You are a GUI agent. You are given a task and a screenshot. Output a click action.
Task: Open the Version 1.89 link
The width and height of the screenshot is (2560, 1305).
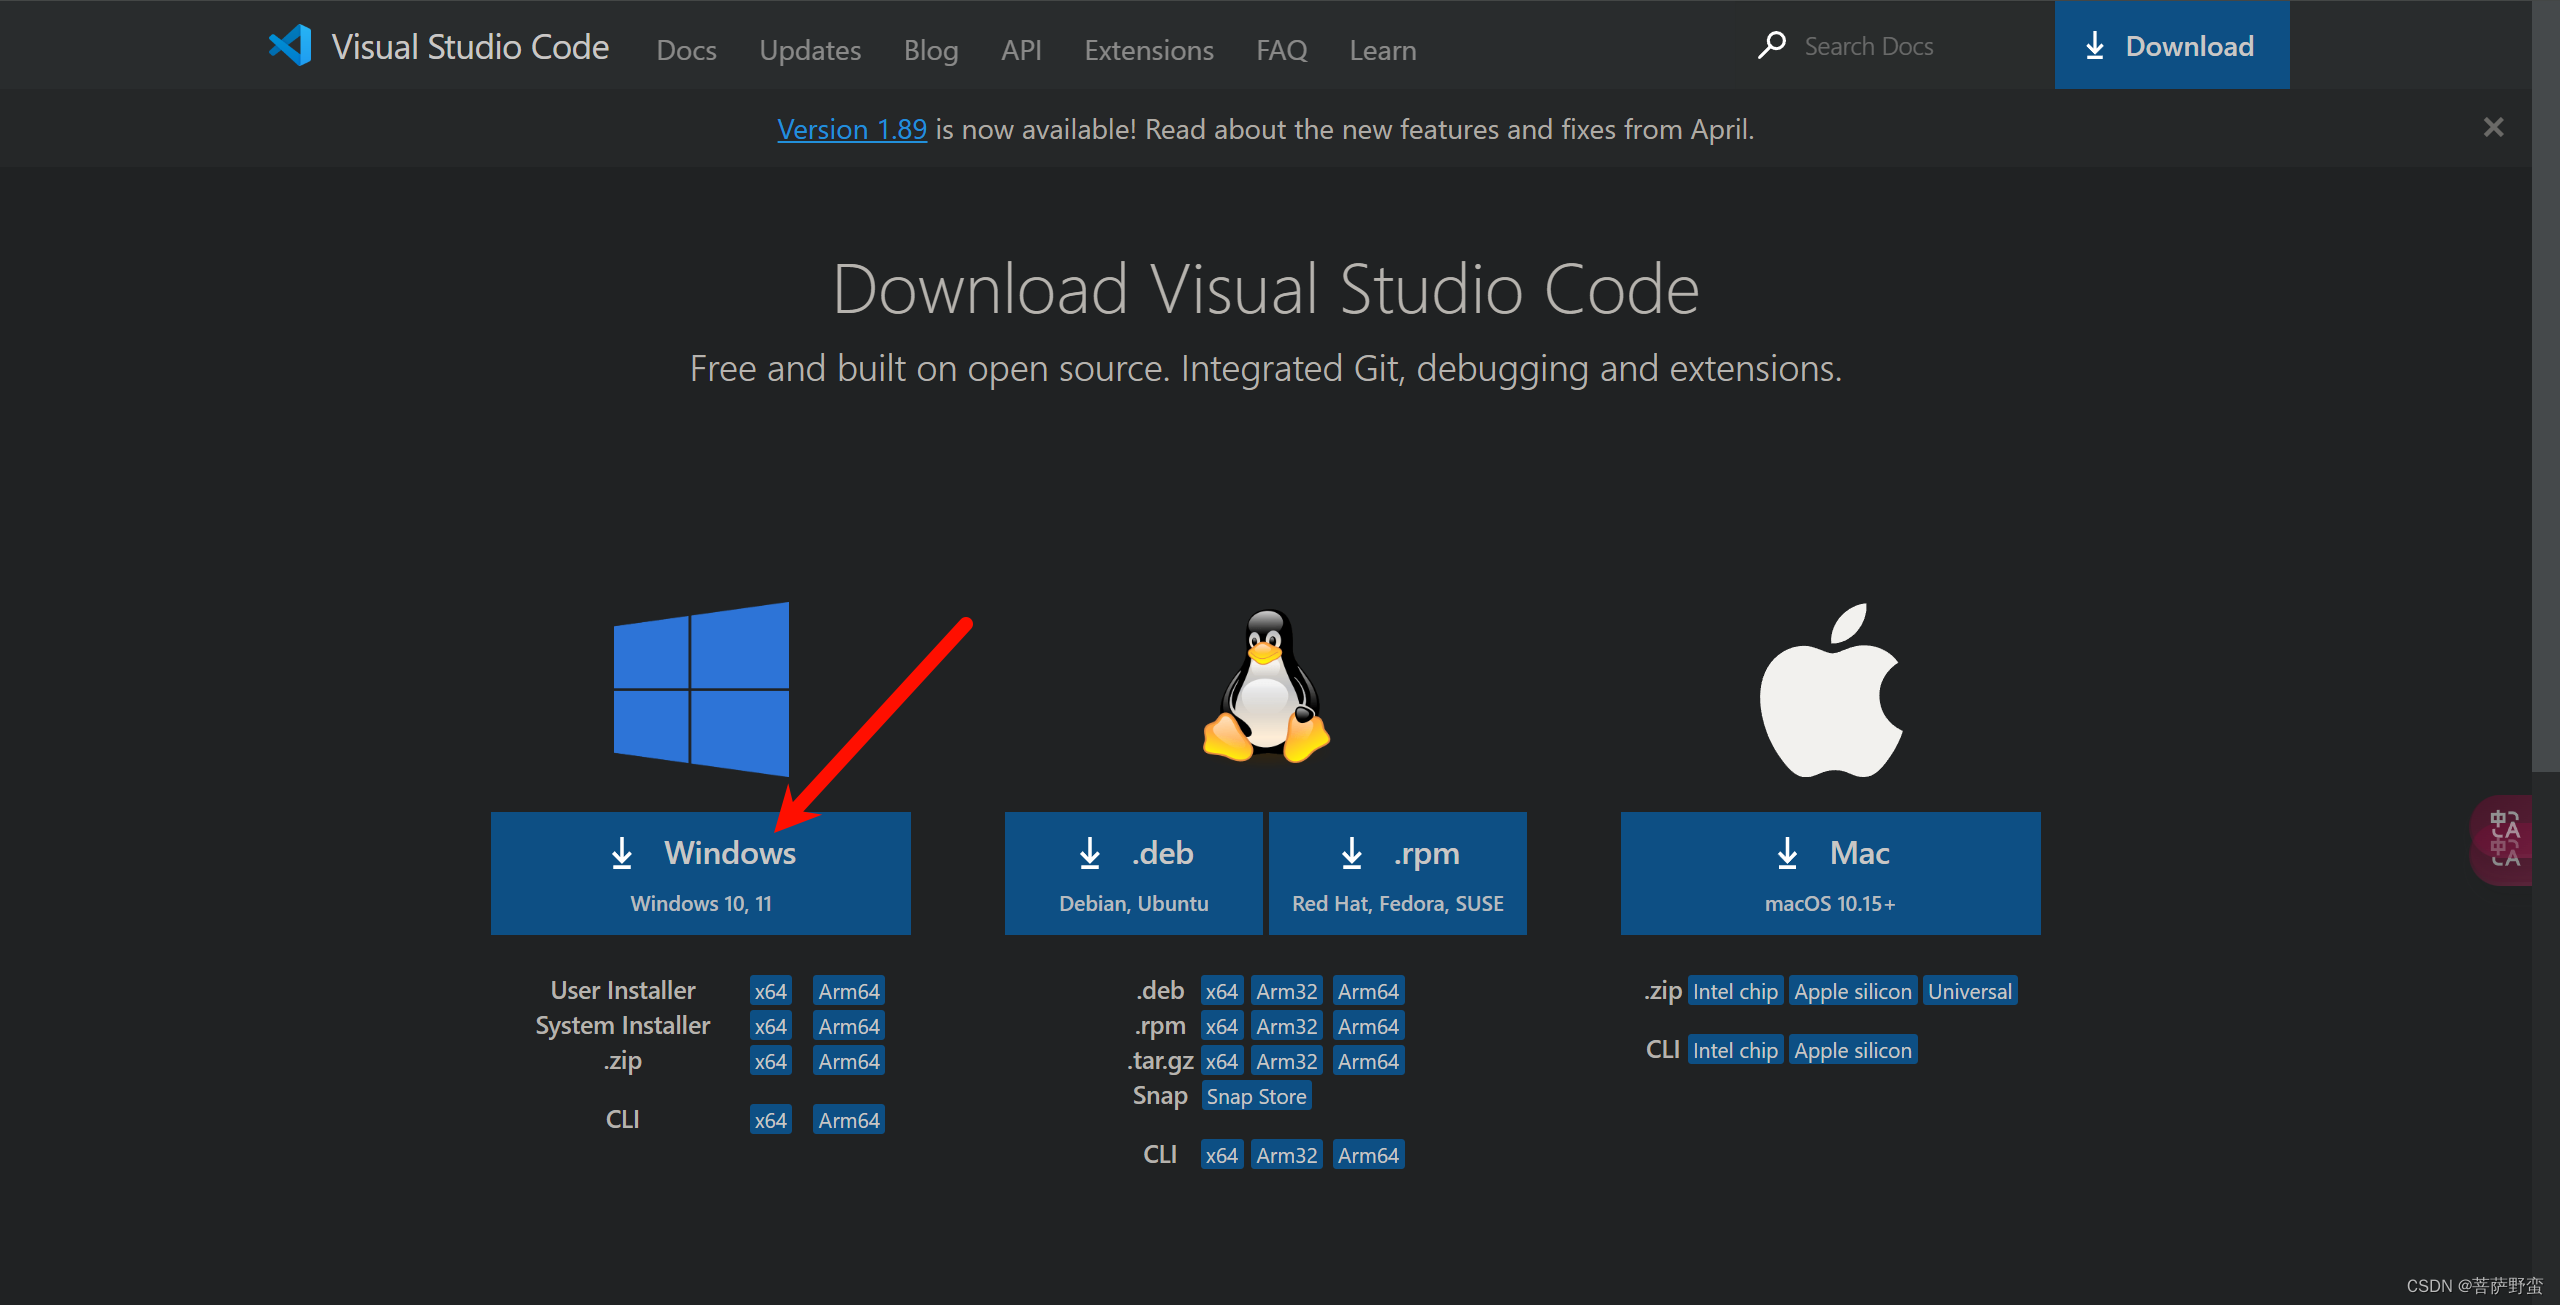(851, 129)
